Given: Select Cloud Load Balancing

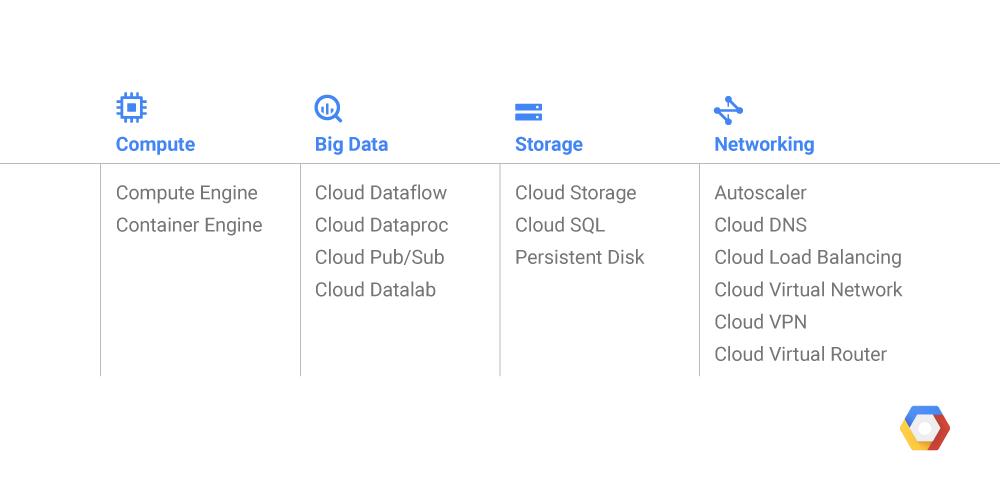Looking at the screenshot, I should (x=808, y=258).
